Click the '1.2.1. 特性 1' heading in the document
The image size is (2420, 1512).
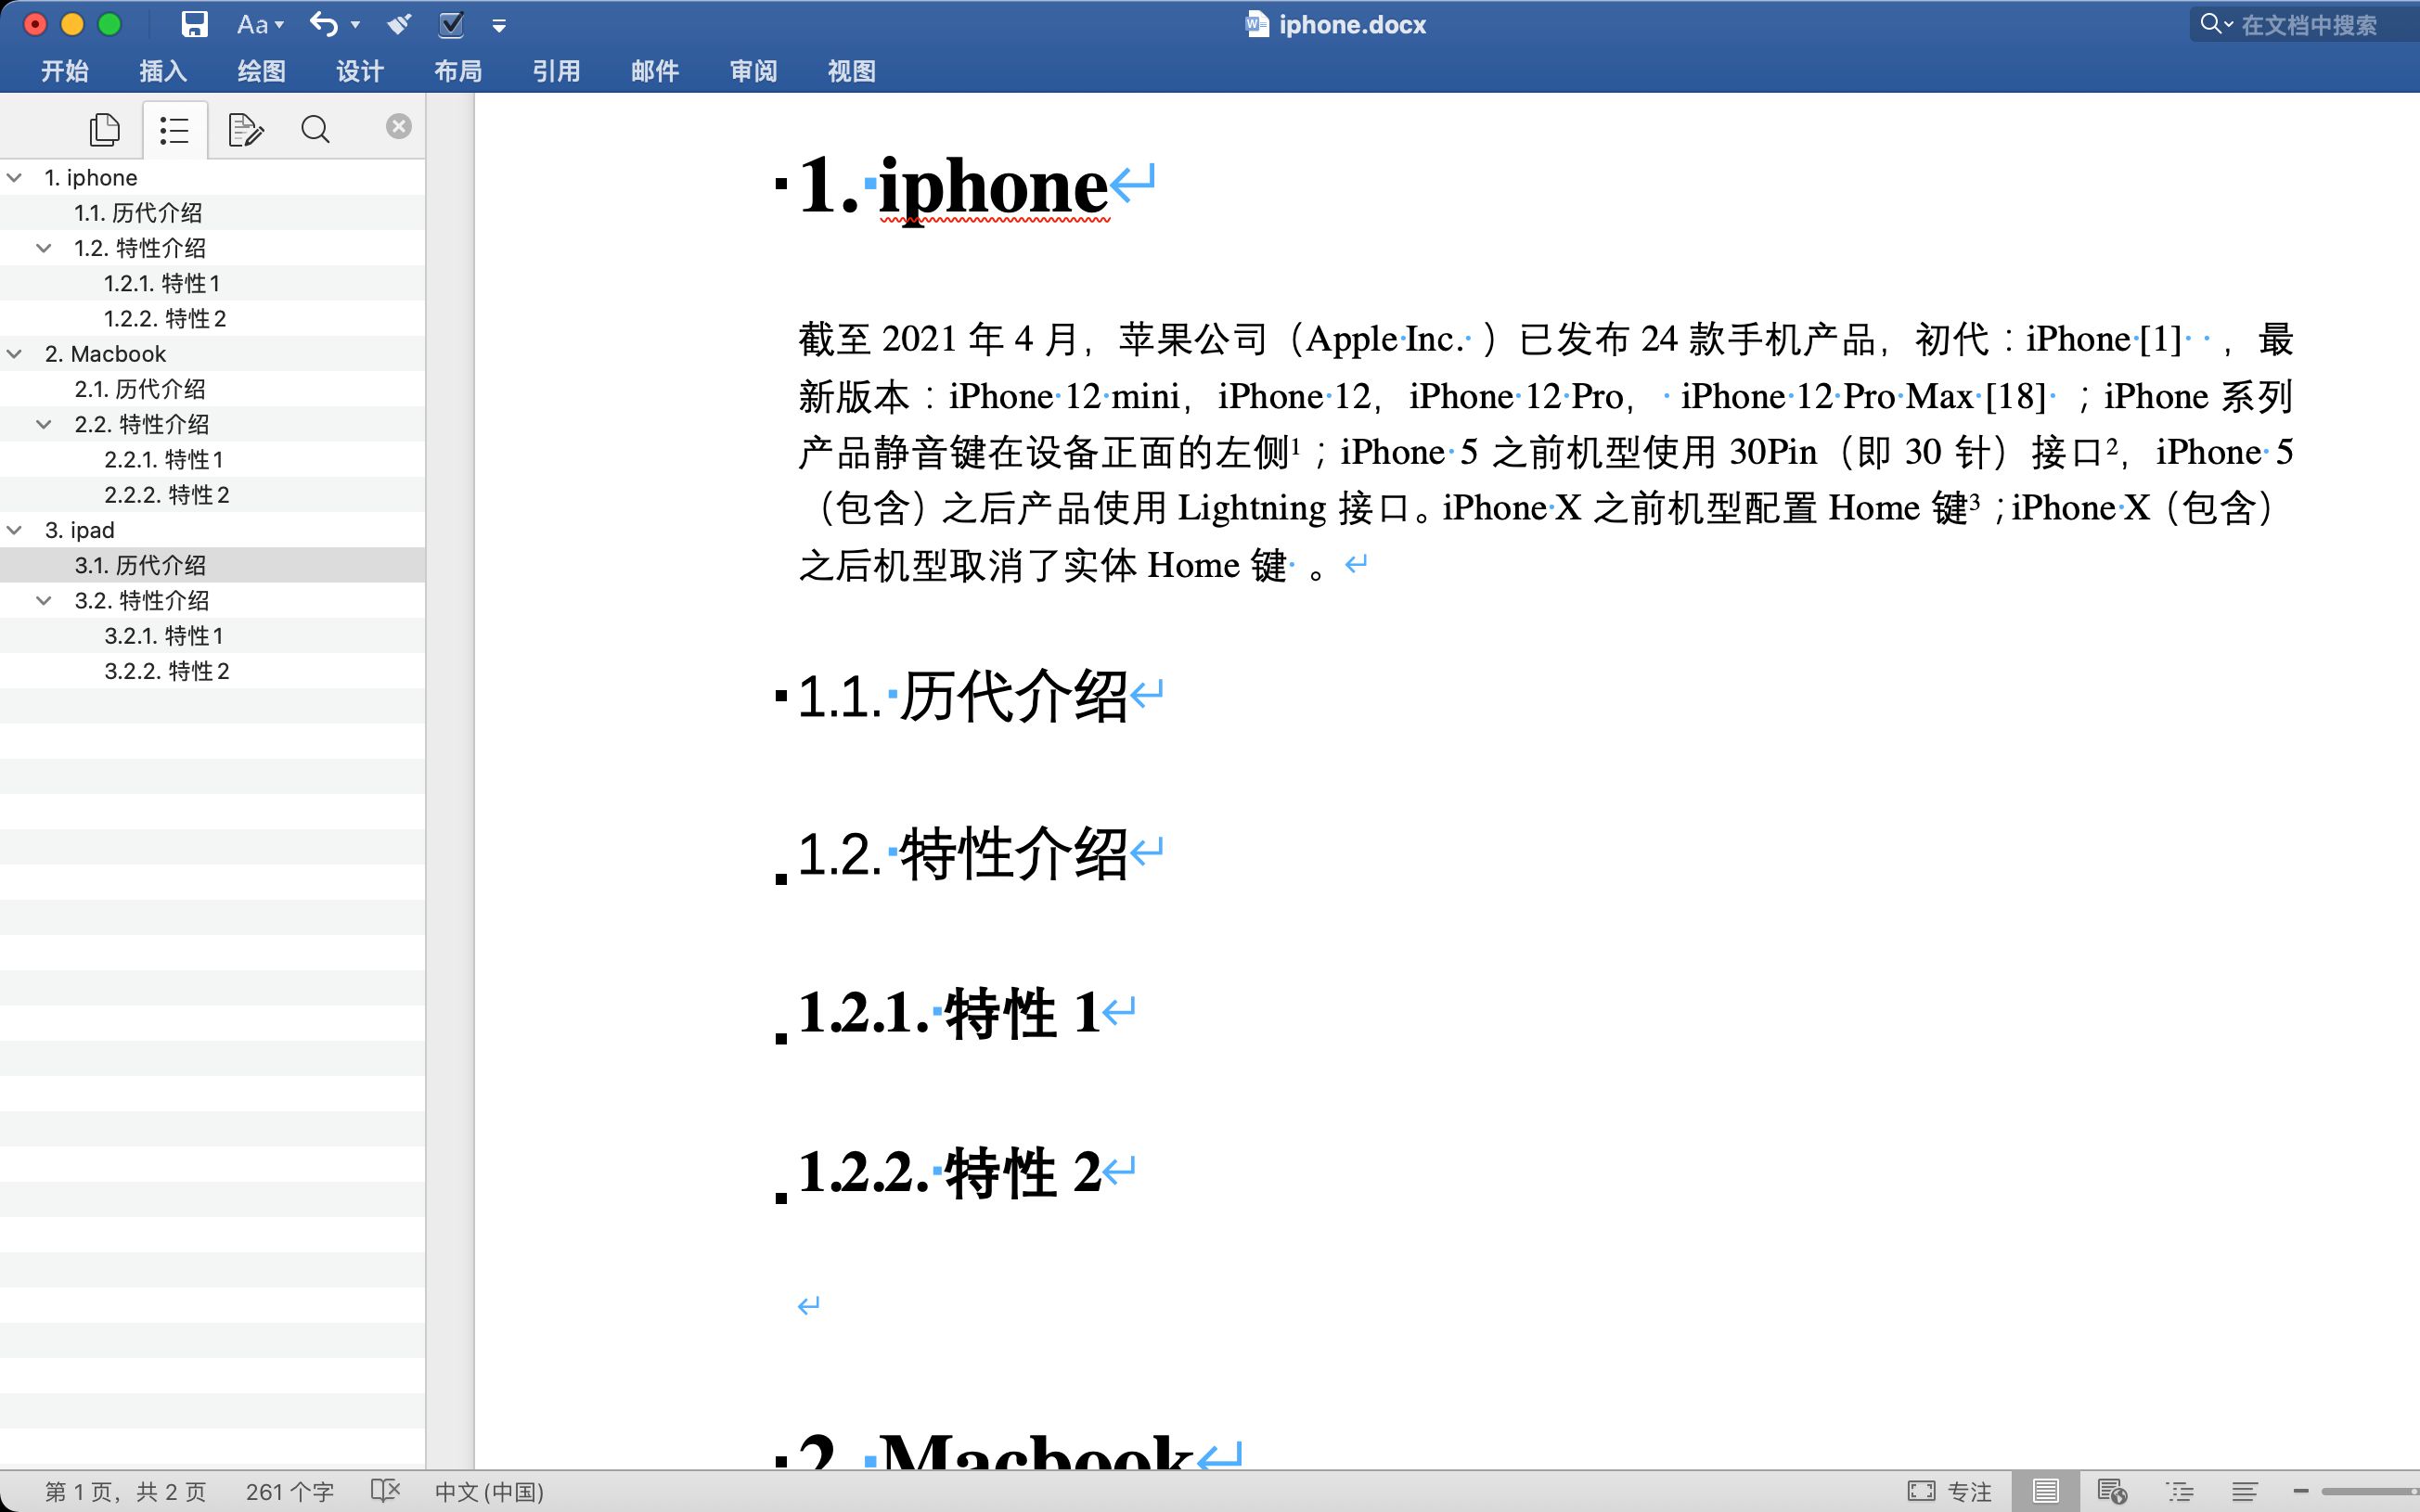(949, 1012)
